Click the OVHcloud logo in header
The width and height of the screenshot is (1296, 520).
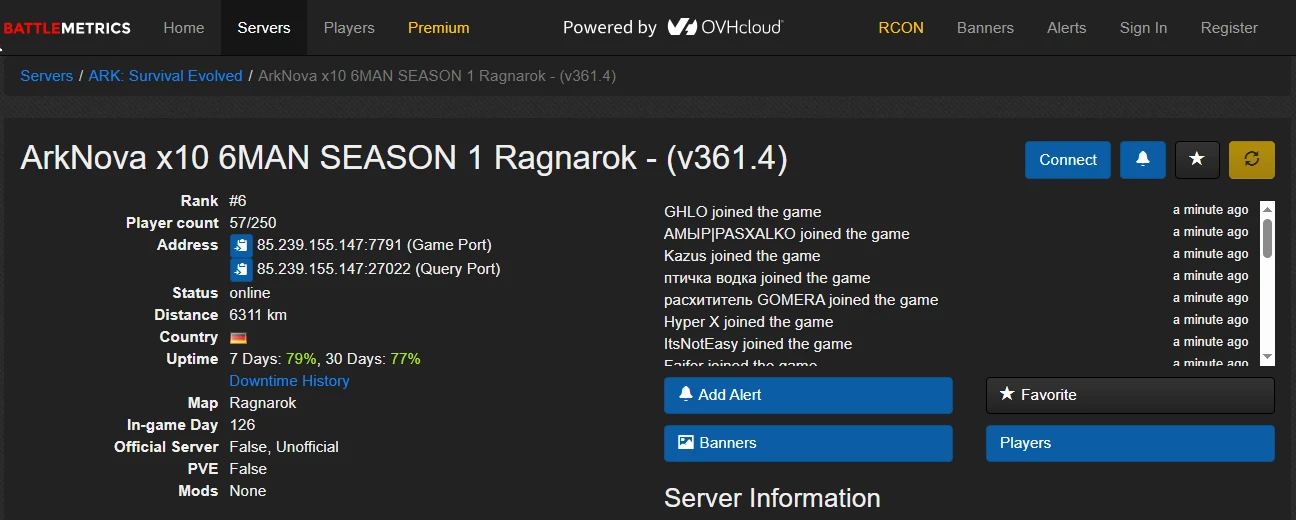(725, 27)
